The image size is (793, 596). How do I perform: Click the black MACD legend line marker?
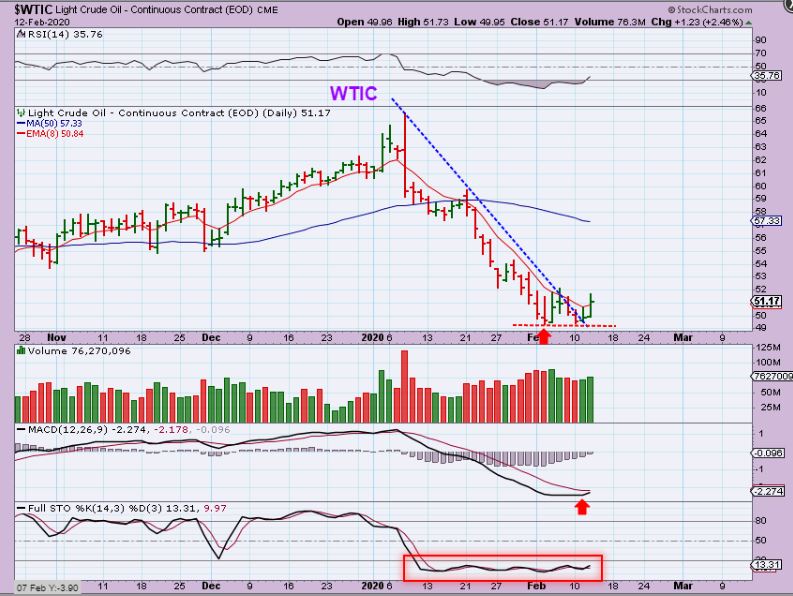click(21, 430)
